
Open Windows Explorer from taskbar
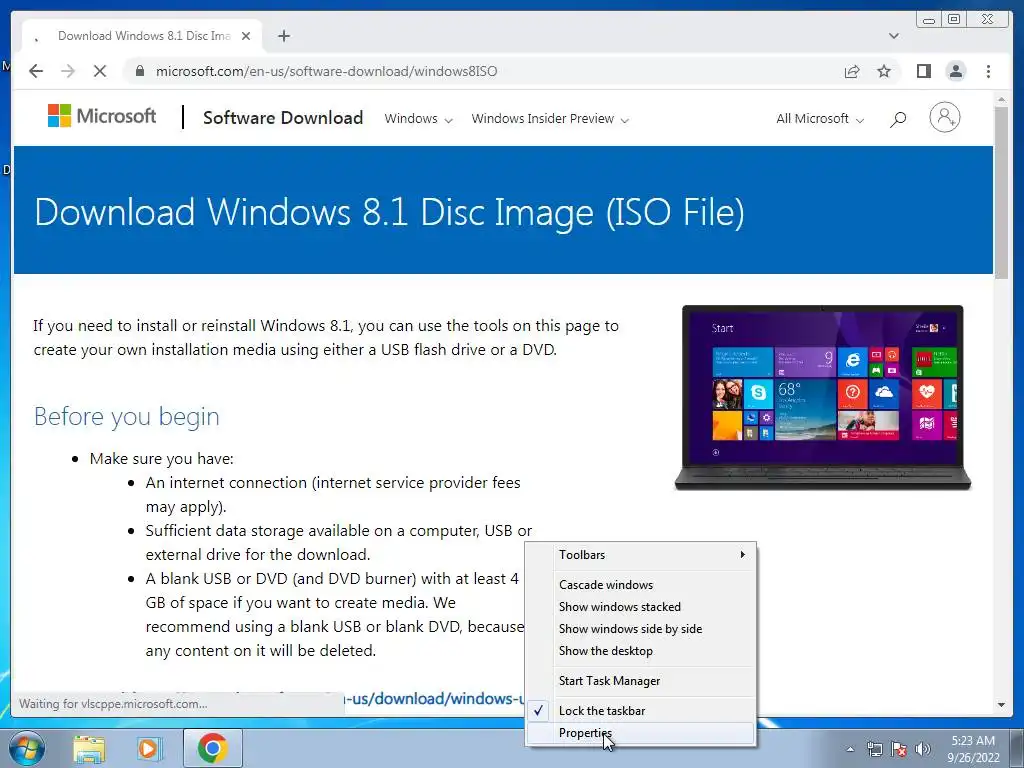[x=89, y=749]
